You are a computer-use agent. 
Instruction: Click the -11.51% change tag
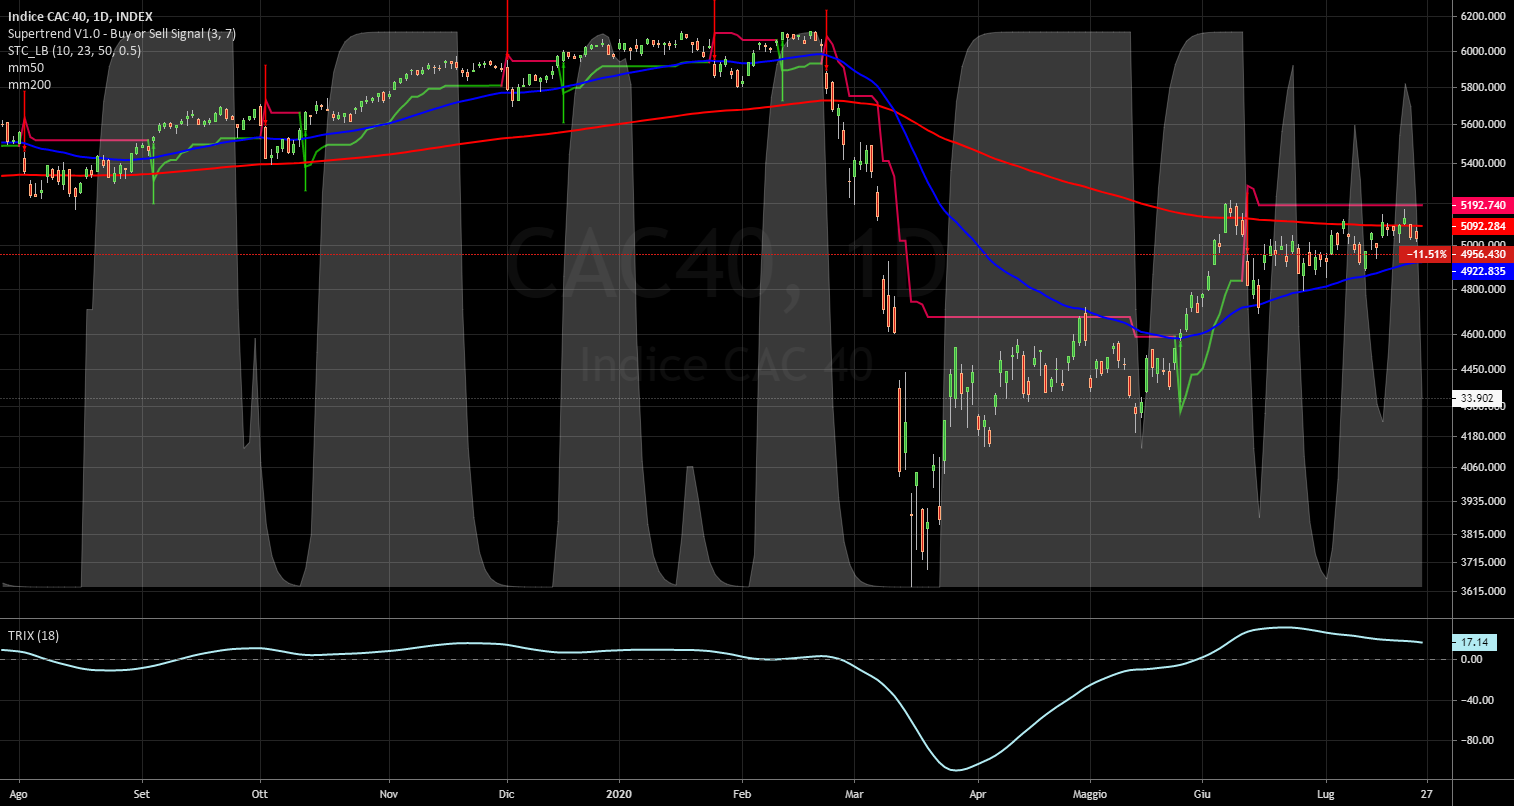1426,254
